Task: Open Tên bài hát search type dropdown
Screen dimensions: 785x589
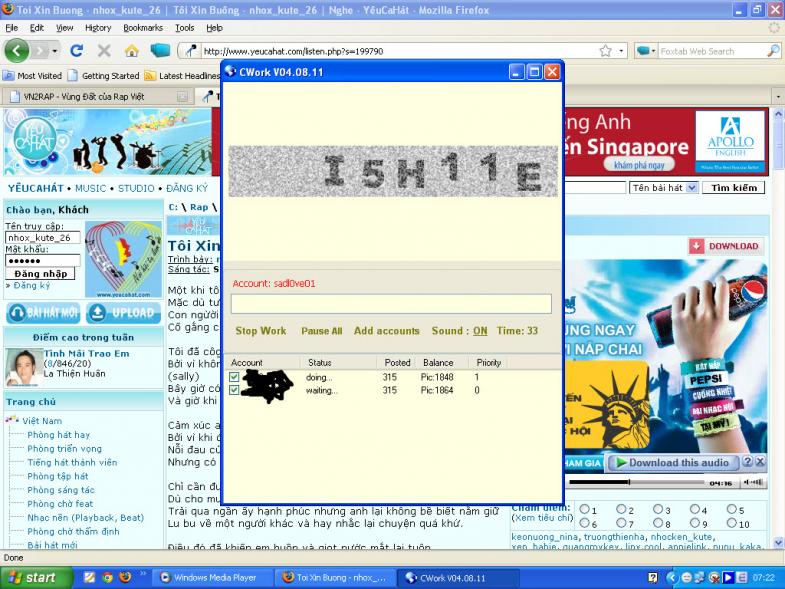Action: click(691, 188)
